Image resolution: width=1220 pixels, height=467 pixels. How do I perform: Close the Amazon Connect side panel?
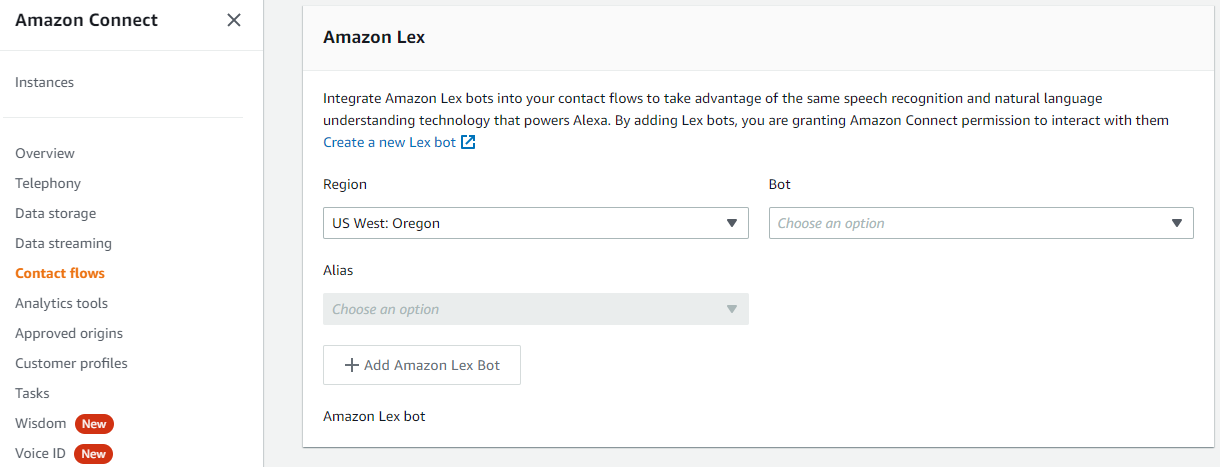click(234, 20)
